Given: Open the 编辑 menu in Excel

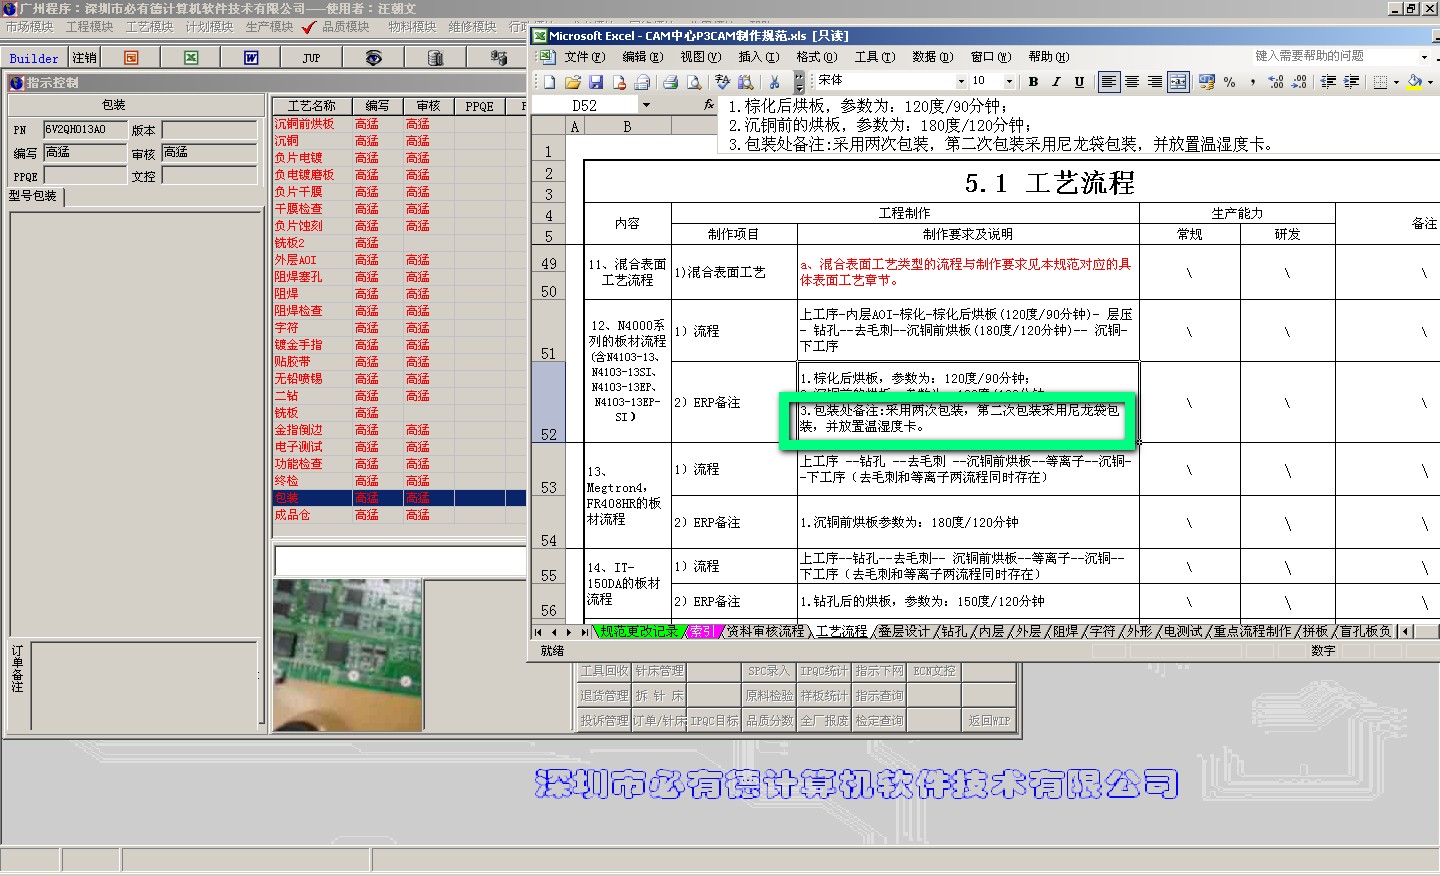Looking at the screenshot, I should 643,57.
